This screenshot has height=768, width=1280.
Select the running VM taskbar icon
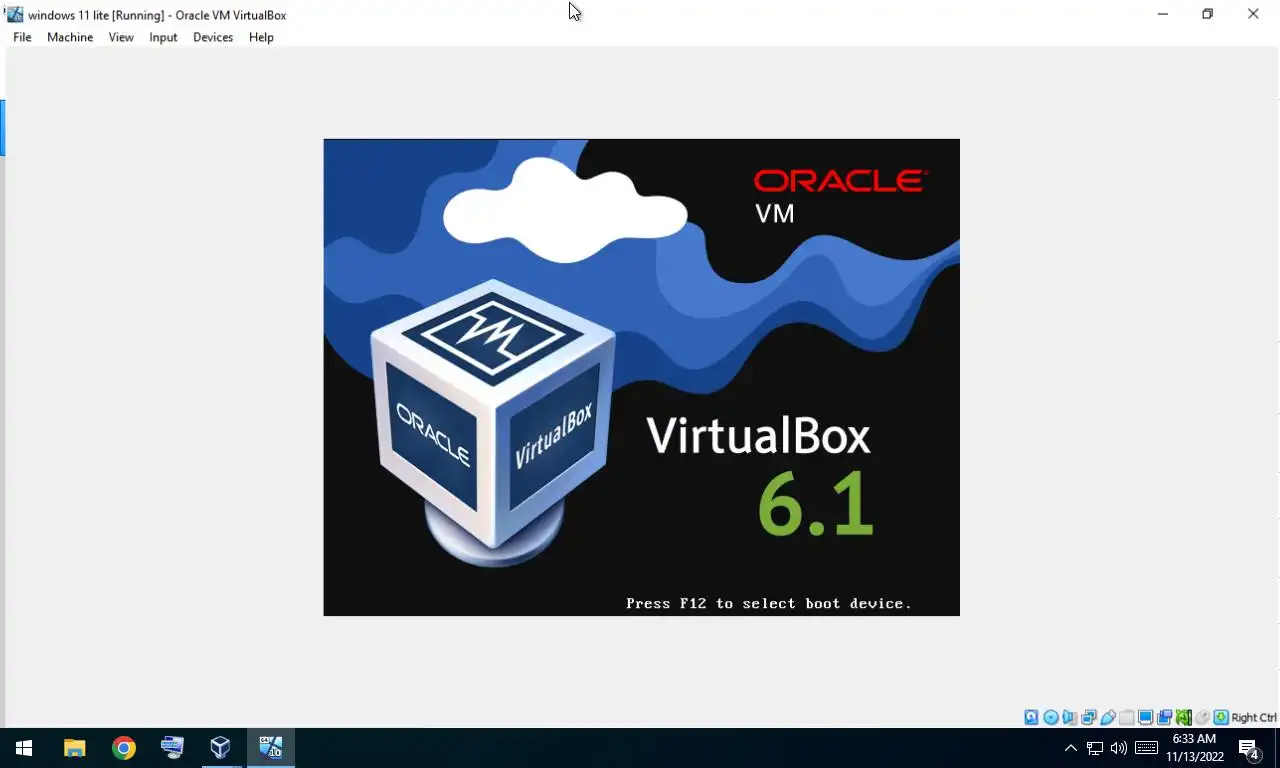tap(271, 748)
